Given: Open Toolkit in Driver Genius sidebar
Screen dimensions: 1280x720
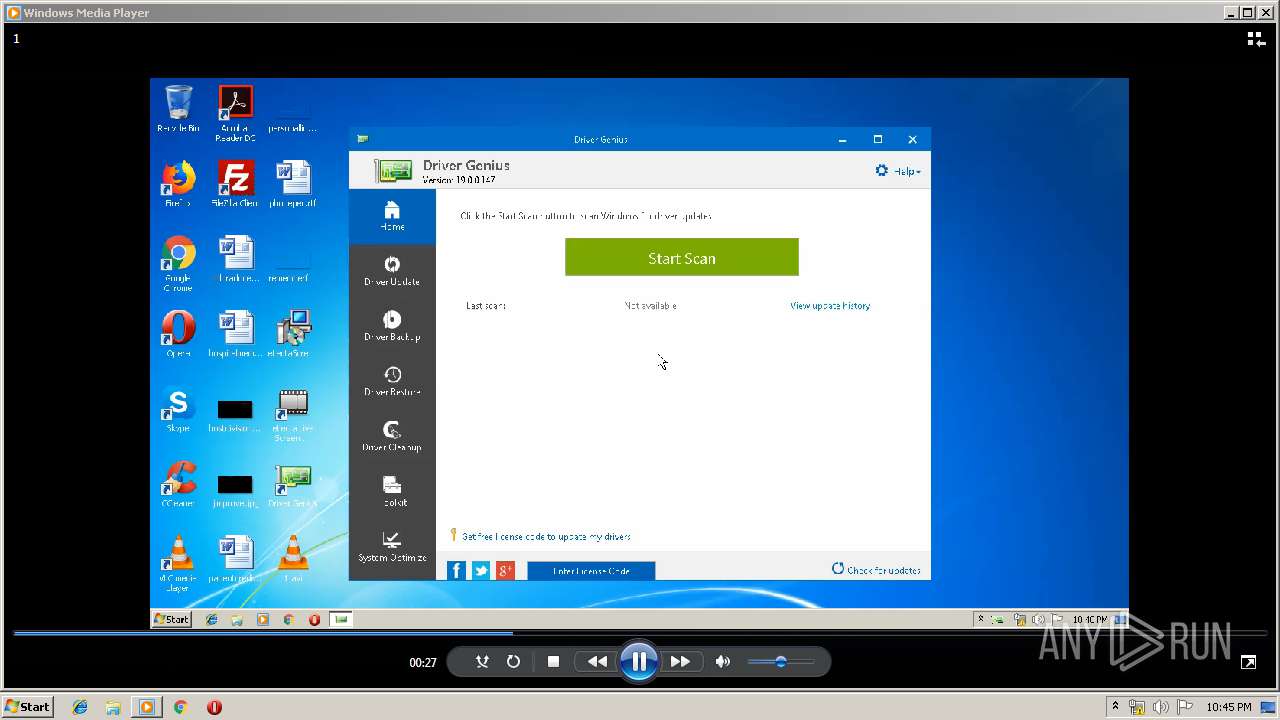Looking at the screenshot, I should coord(392,491).
